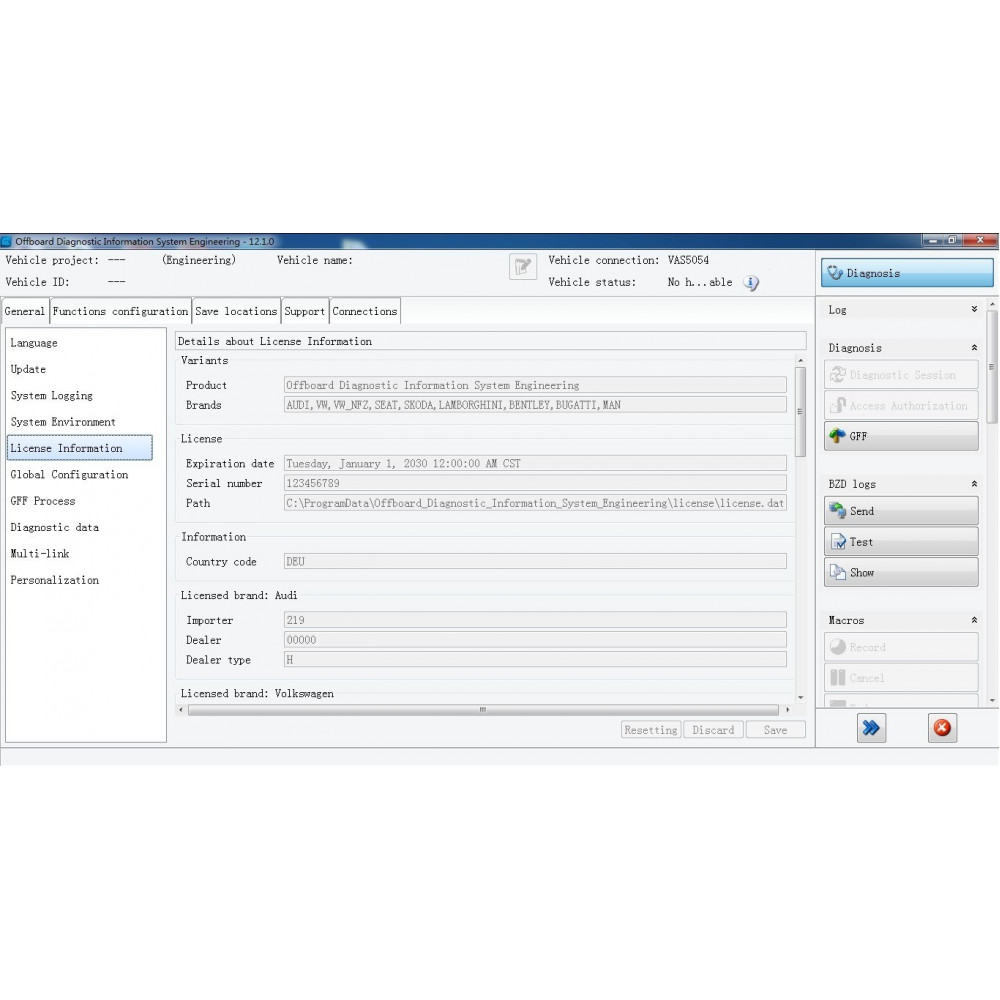Collapse the Diagnosis section
Screen dimensions: 1000x1000
pyautogui.click(x=974, y=348)
